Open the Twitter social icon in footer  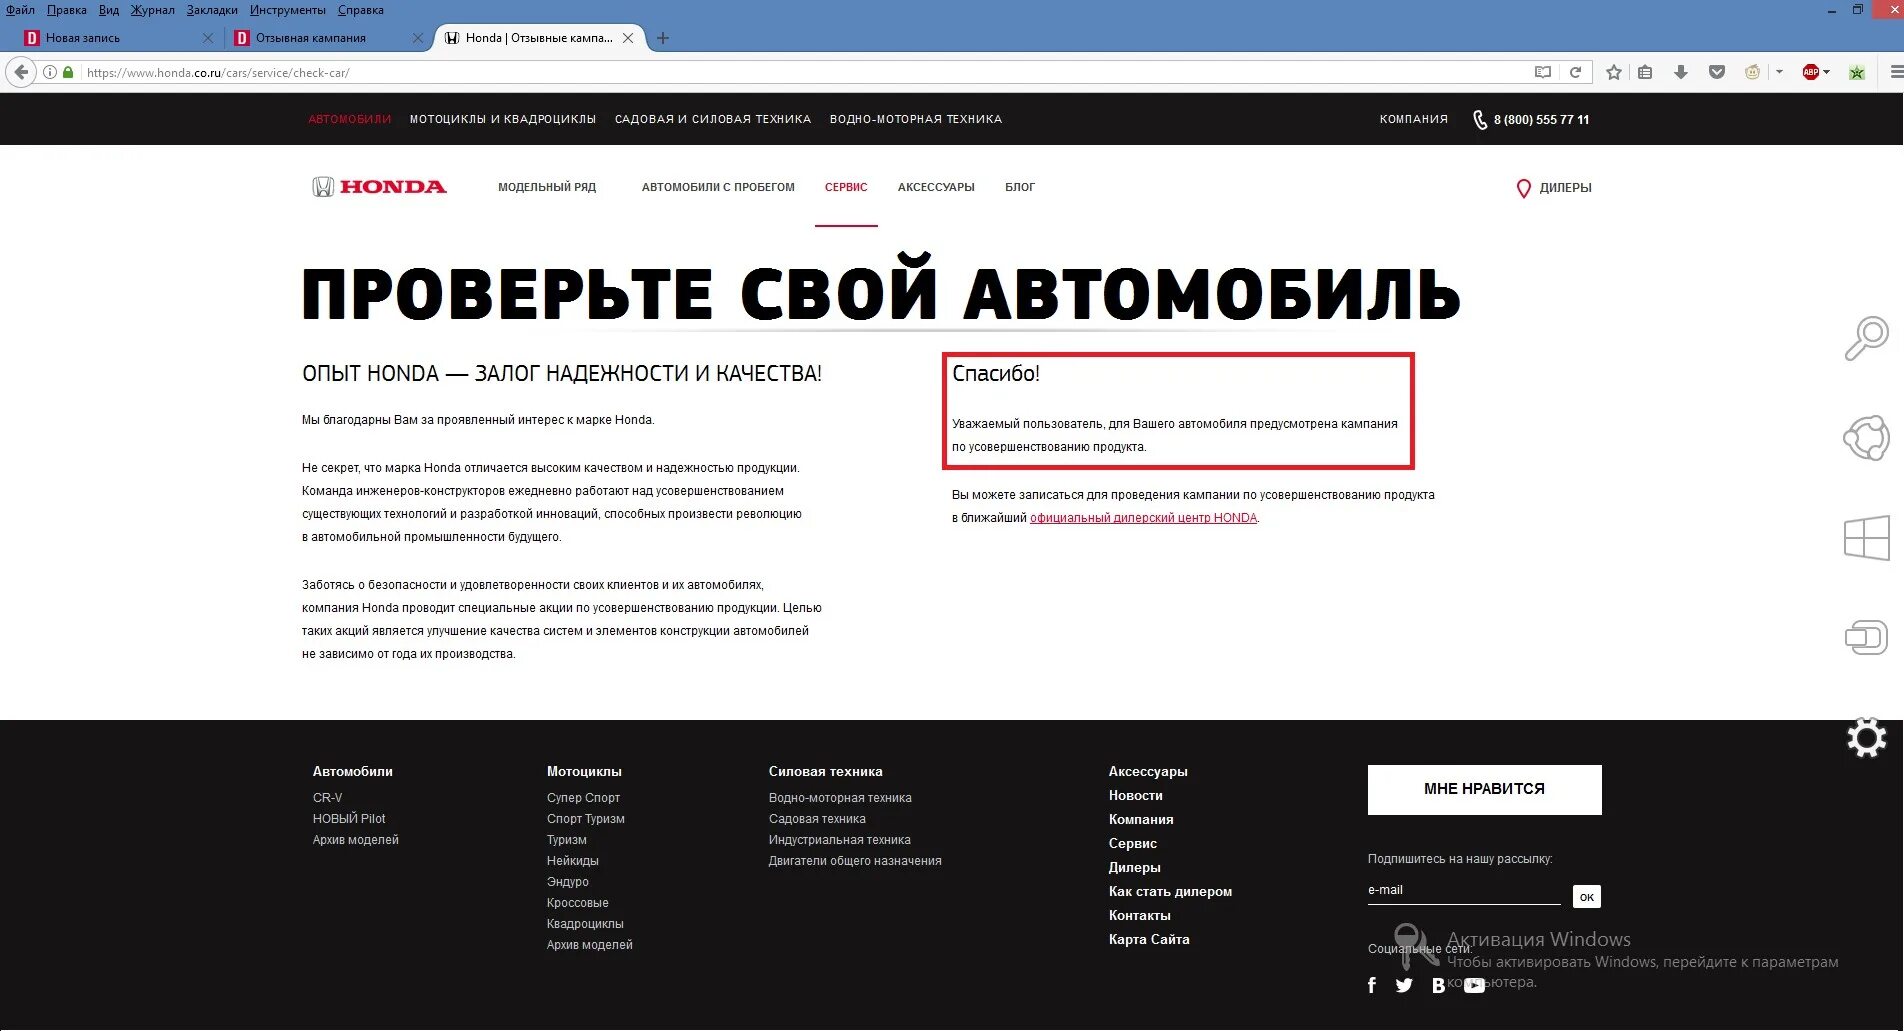tap(1404, 985)
